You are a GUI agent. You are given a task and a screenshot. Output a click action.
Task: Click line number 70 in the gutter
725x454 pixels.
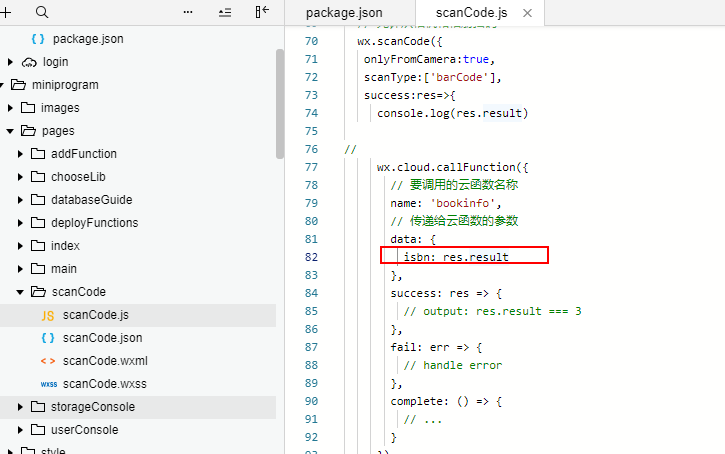[311, 42]
